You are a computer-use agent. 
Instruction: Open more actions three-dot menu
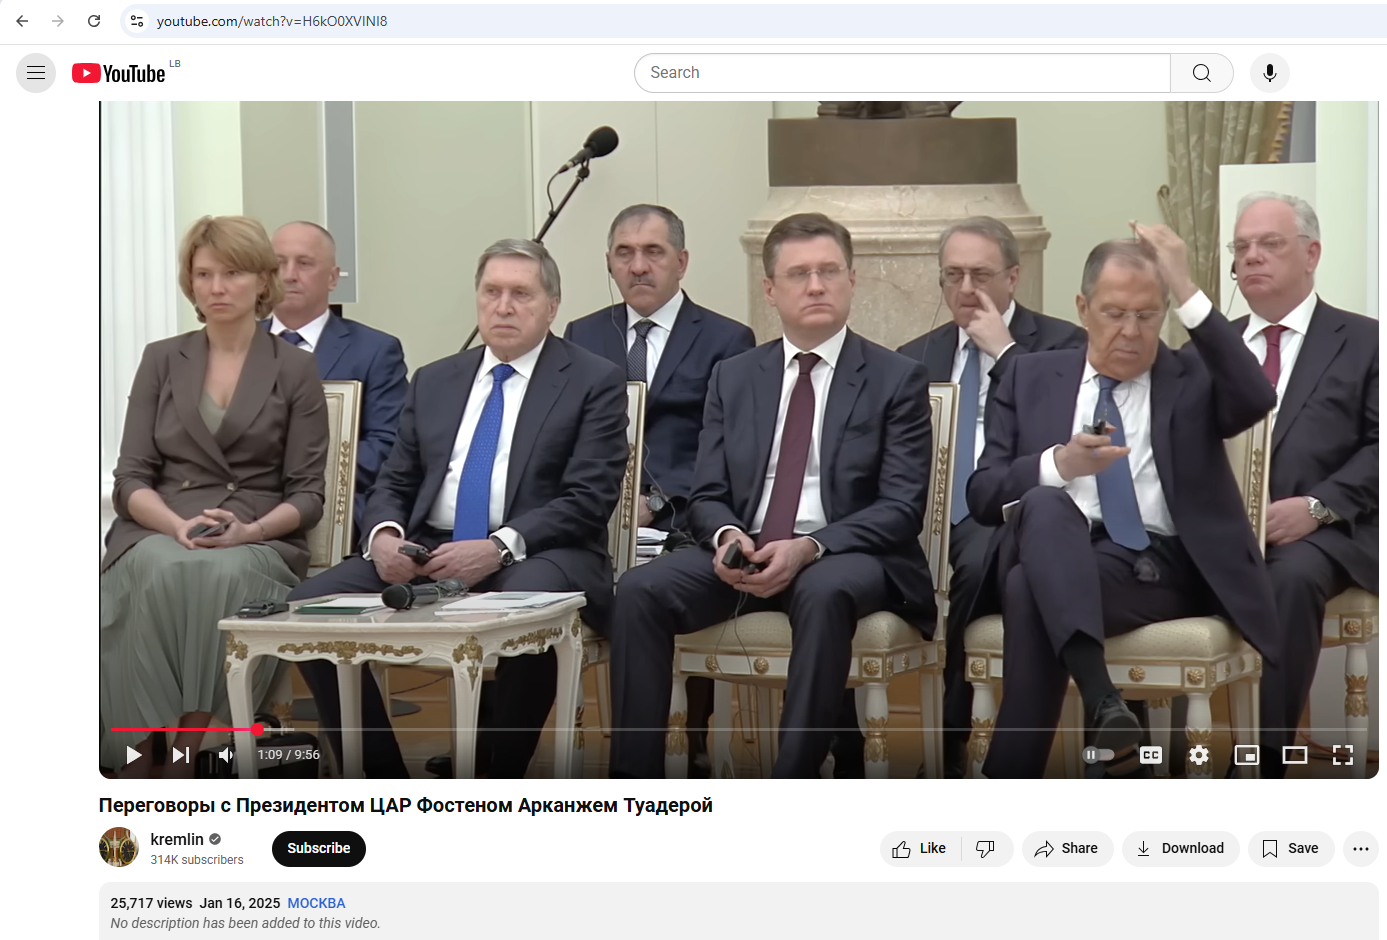[x=1360, y=848]
